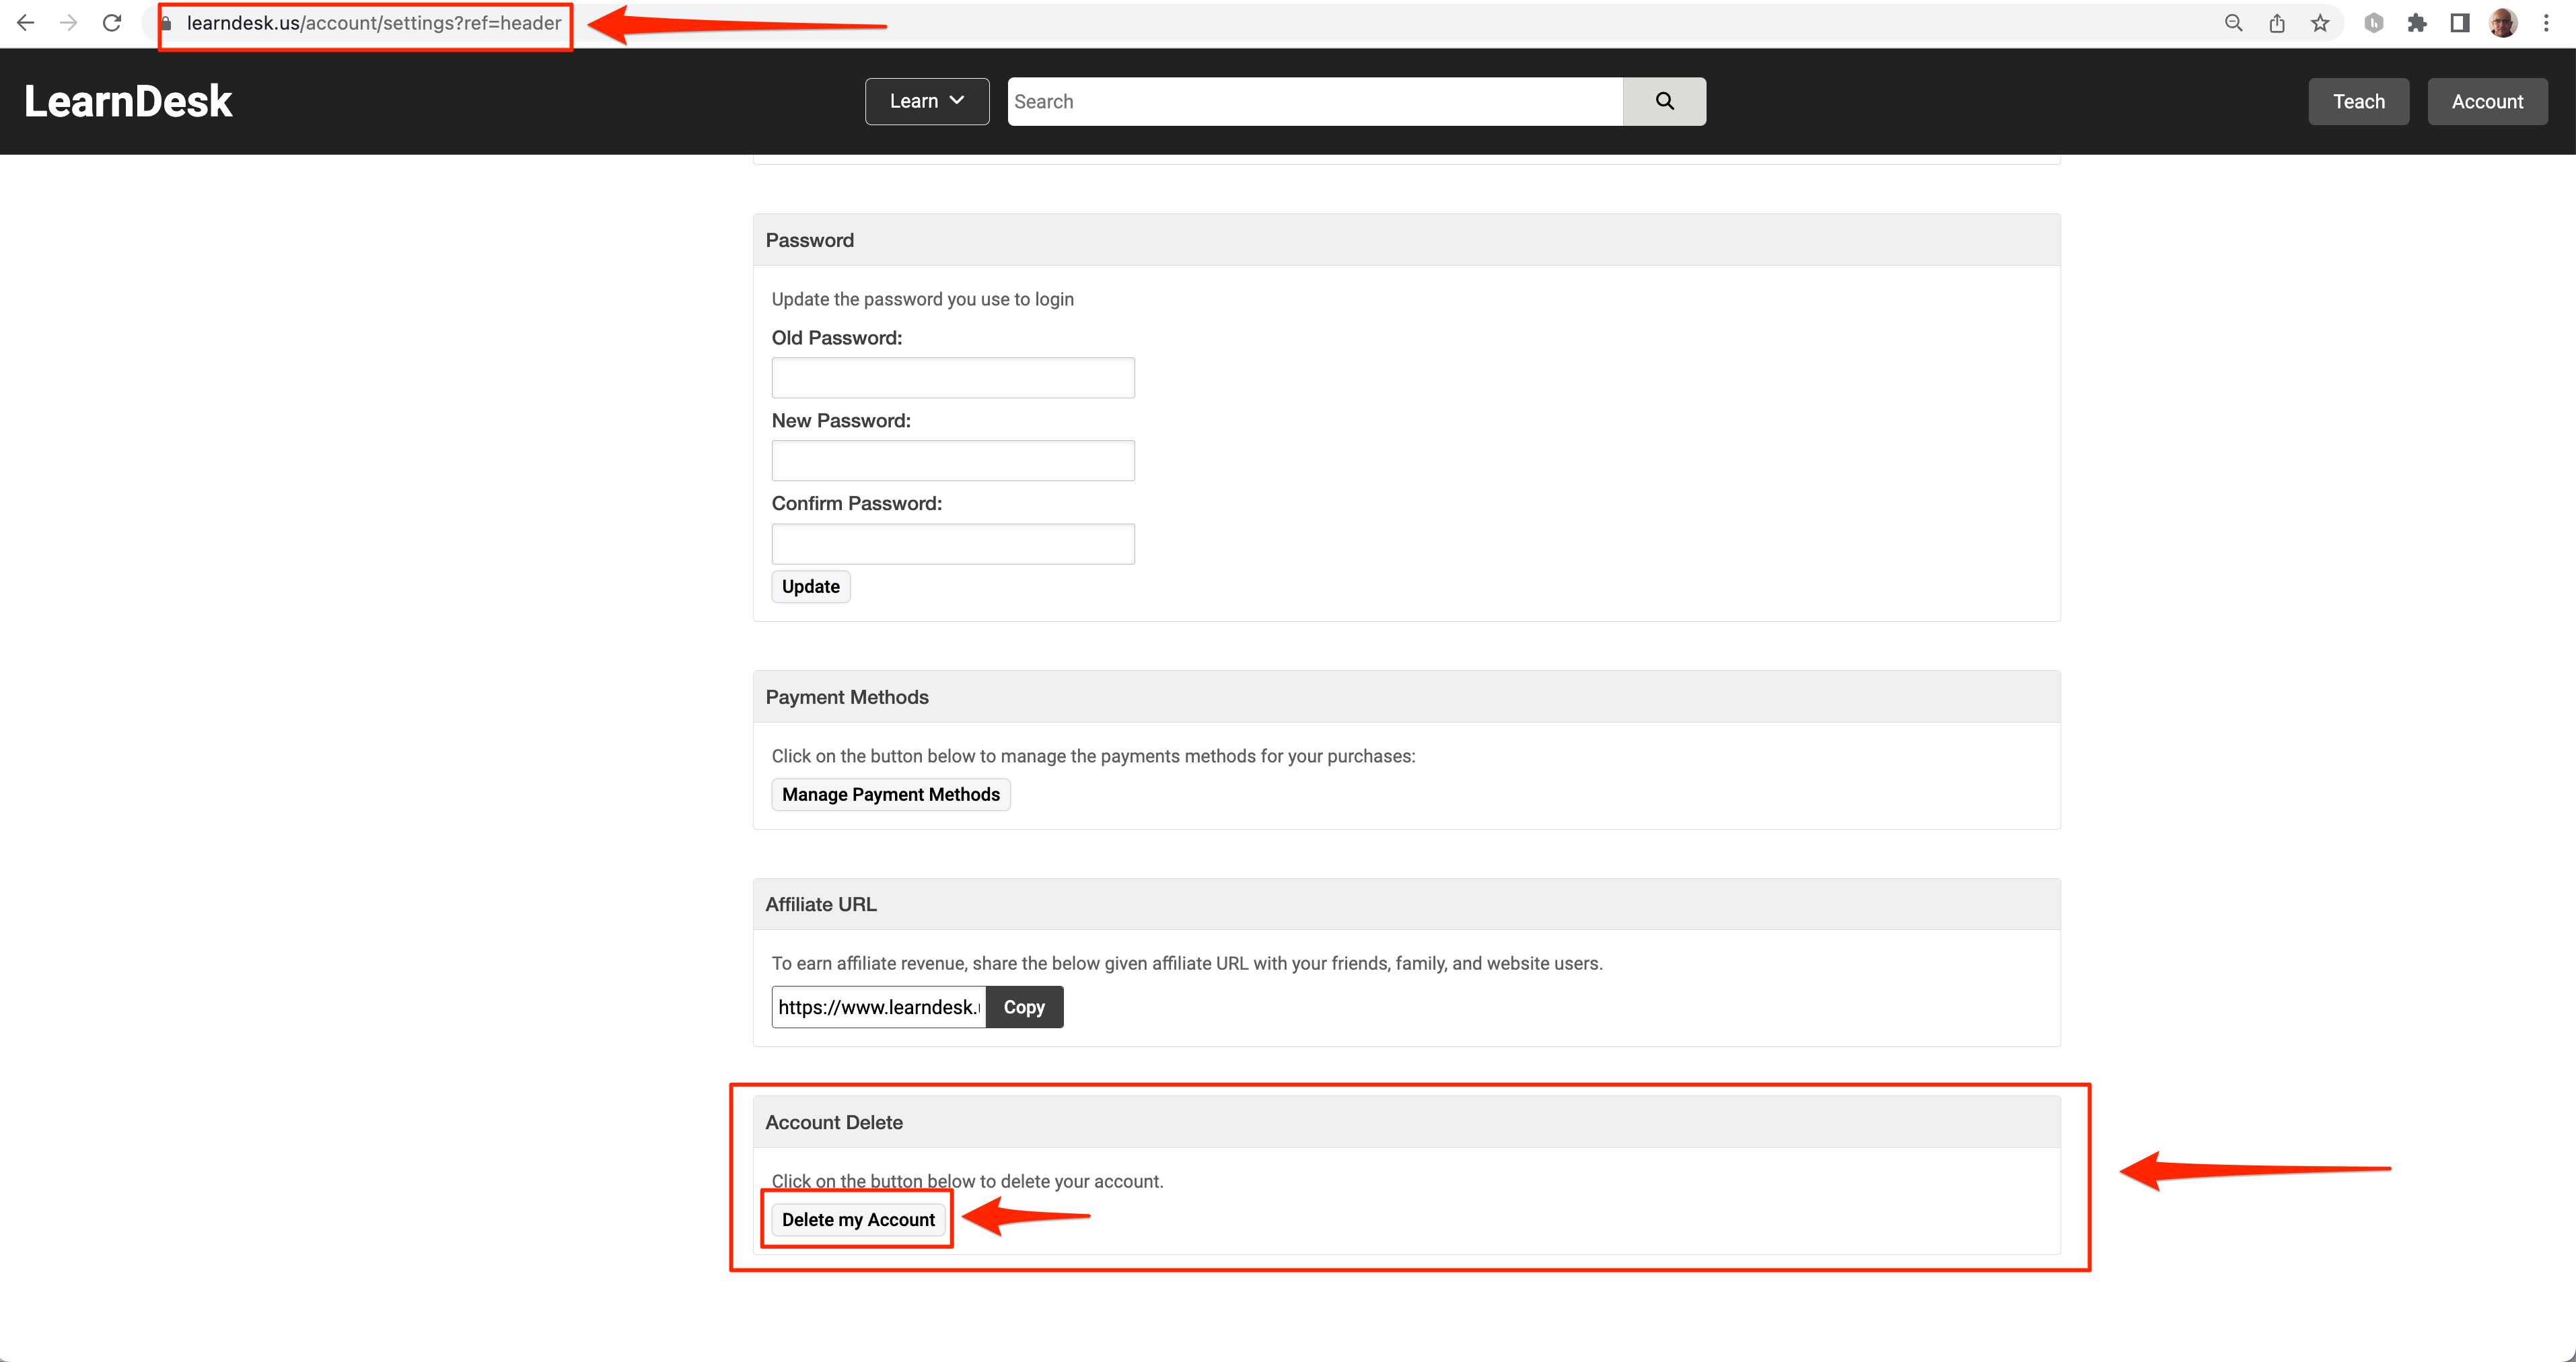This screenshot has height=1362, width=2576.
Task: Click the browser address bar URL
Action: [373, 23]
